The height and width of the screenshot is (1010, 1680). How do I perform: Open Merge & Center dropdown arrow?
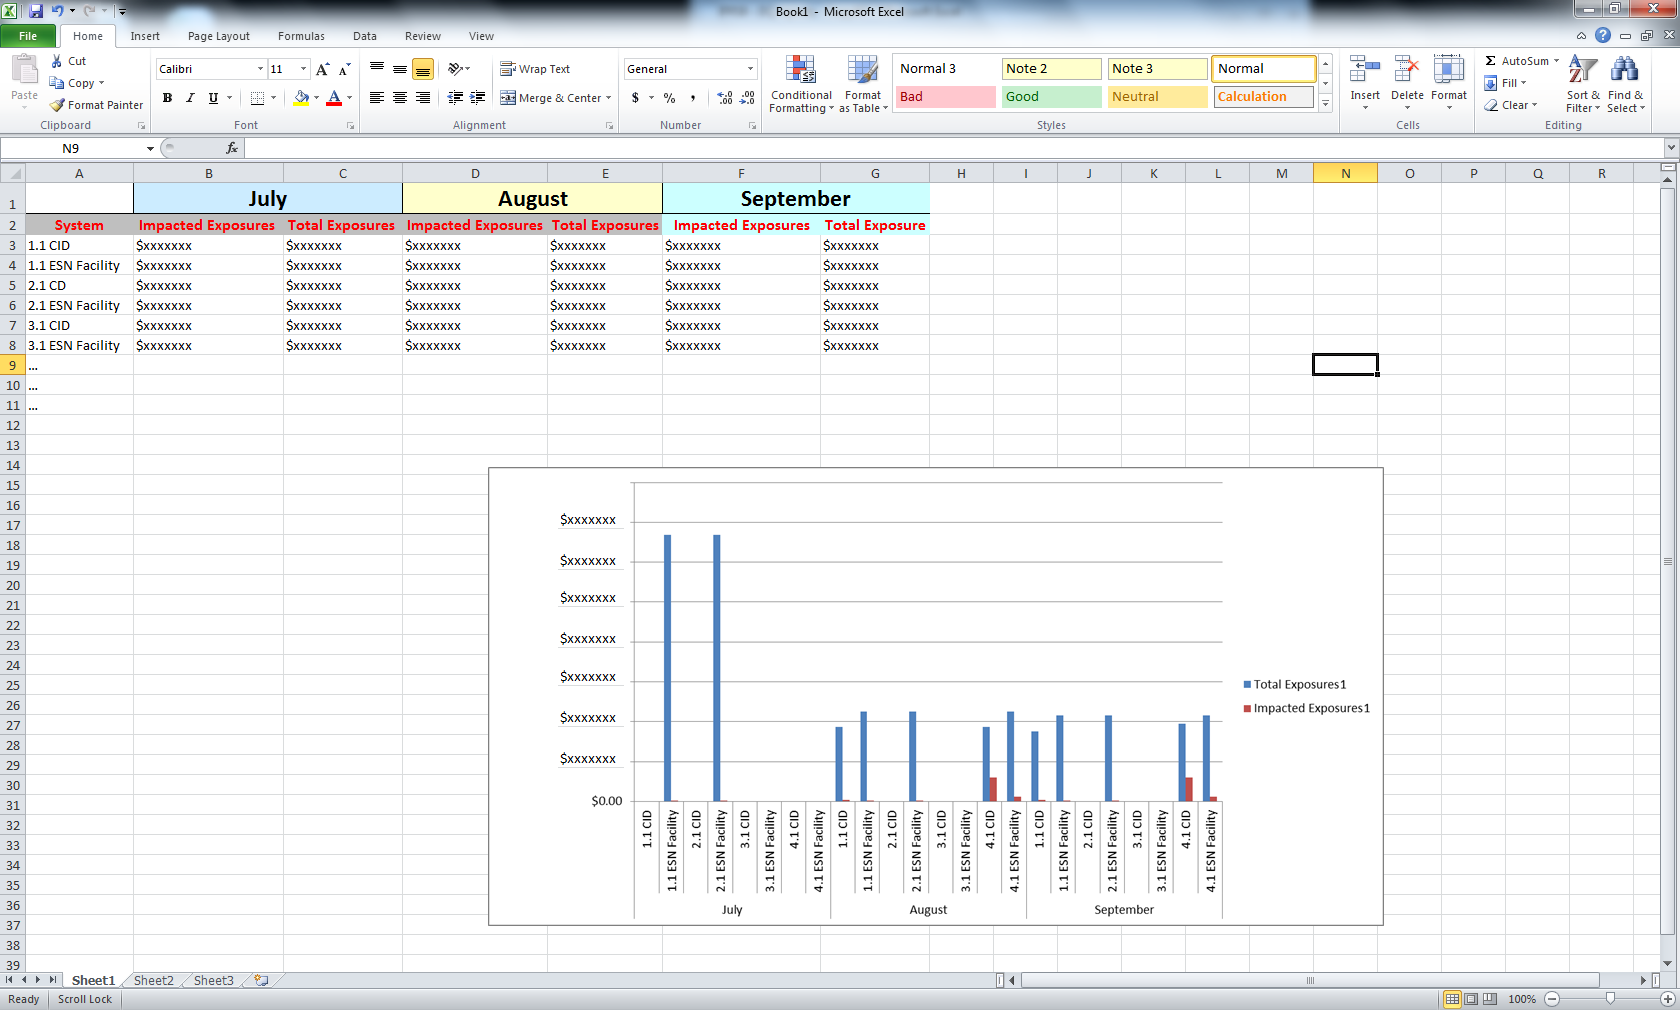(608, 98)
